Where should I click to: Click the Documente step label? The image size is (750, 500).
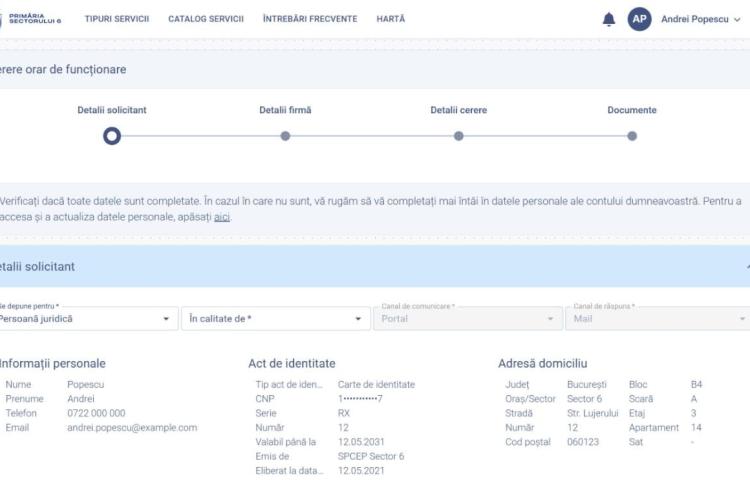click(x=632, y=110)
